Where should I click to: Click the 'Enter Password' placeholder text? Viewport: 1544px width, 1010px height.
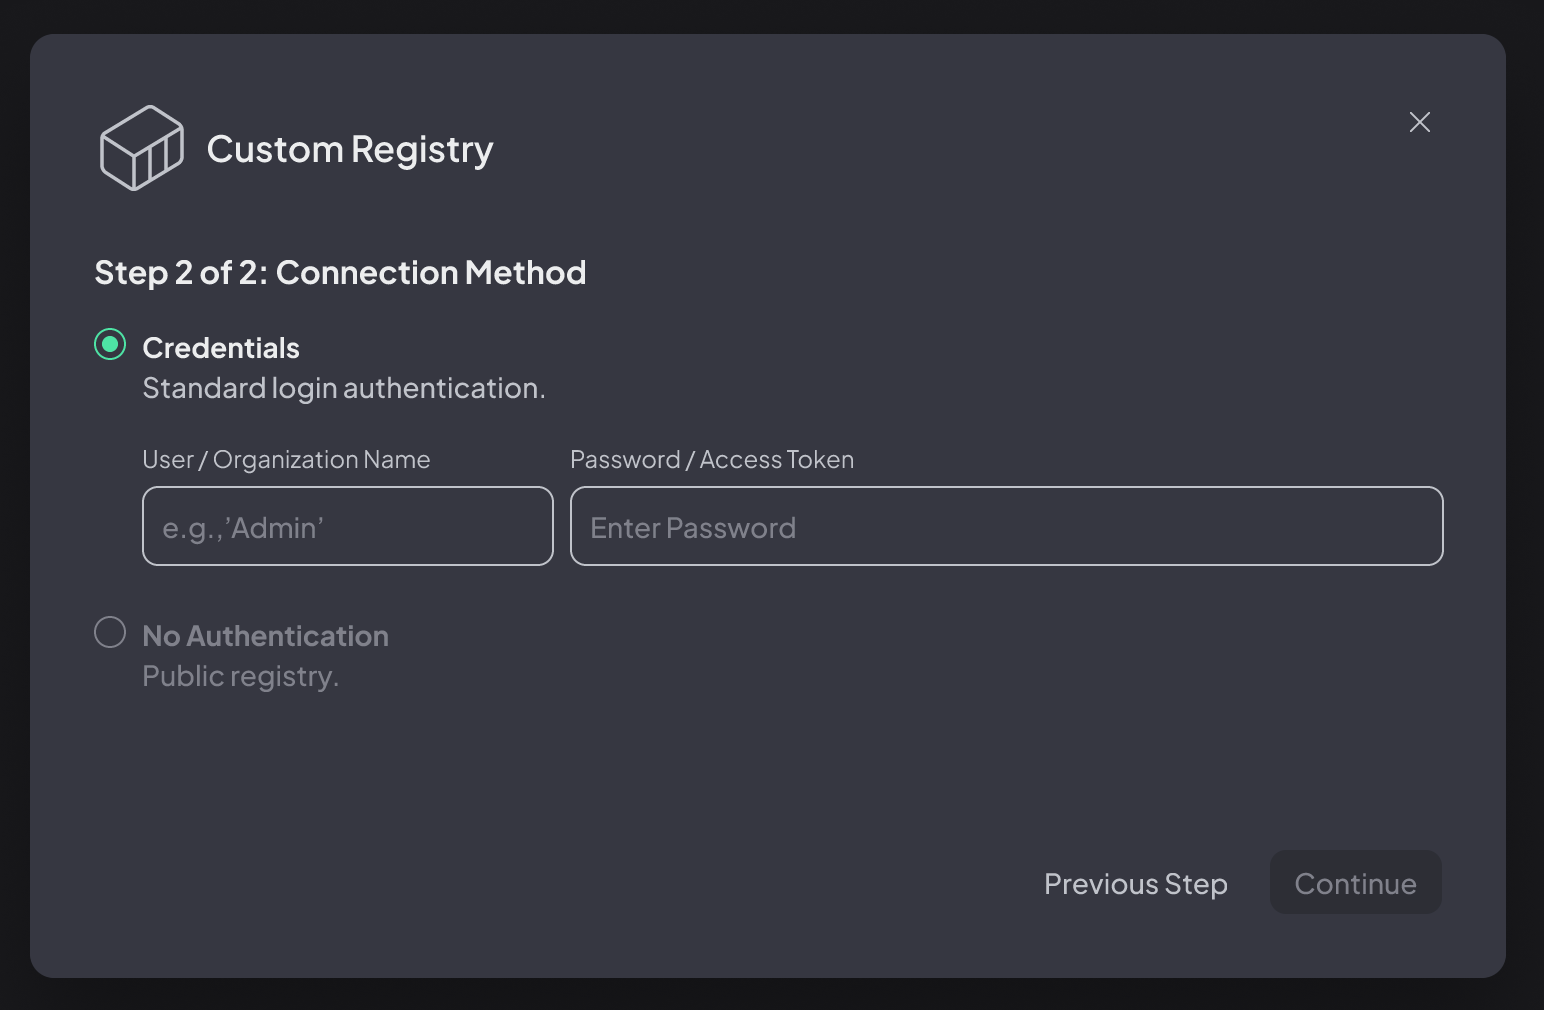693,528
